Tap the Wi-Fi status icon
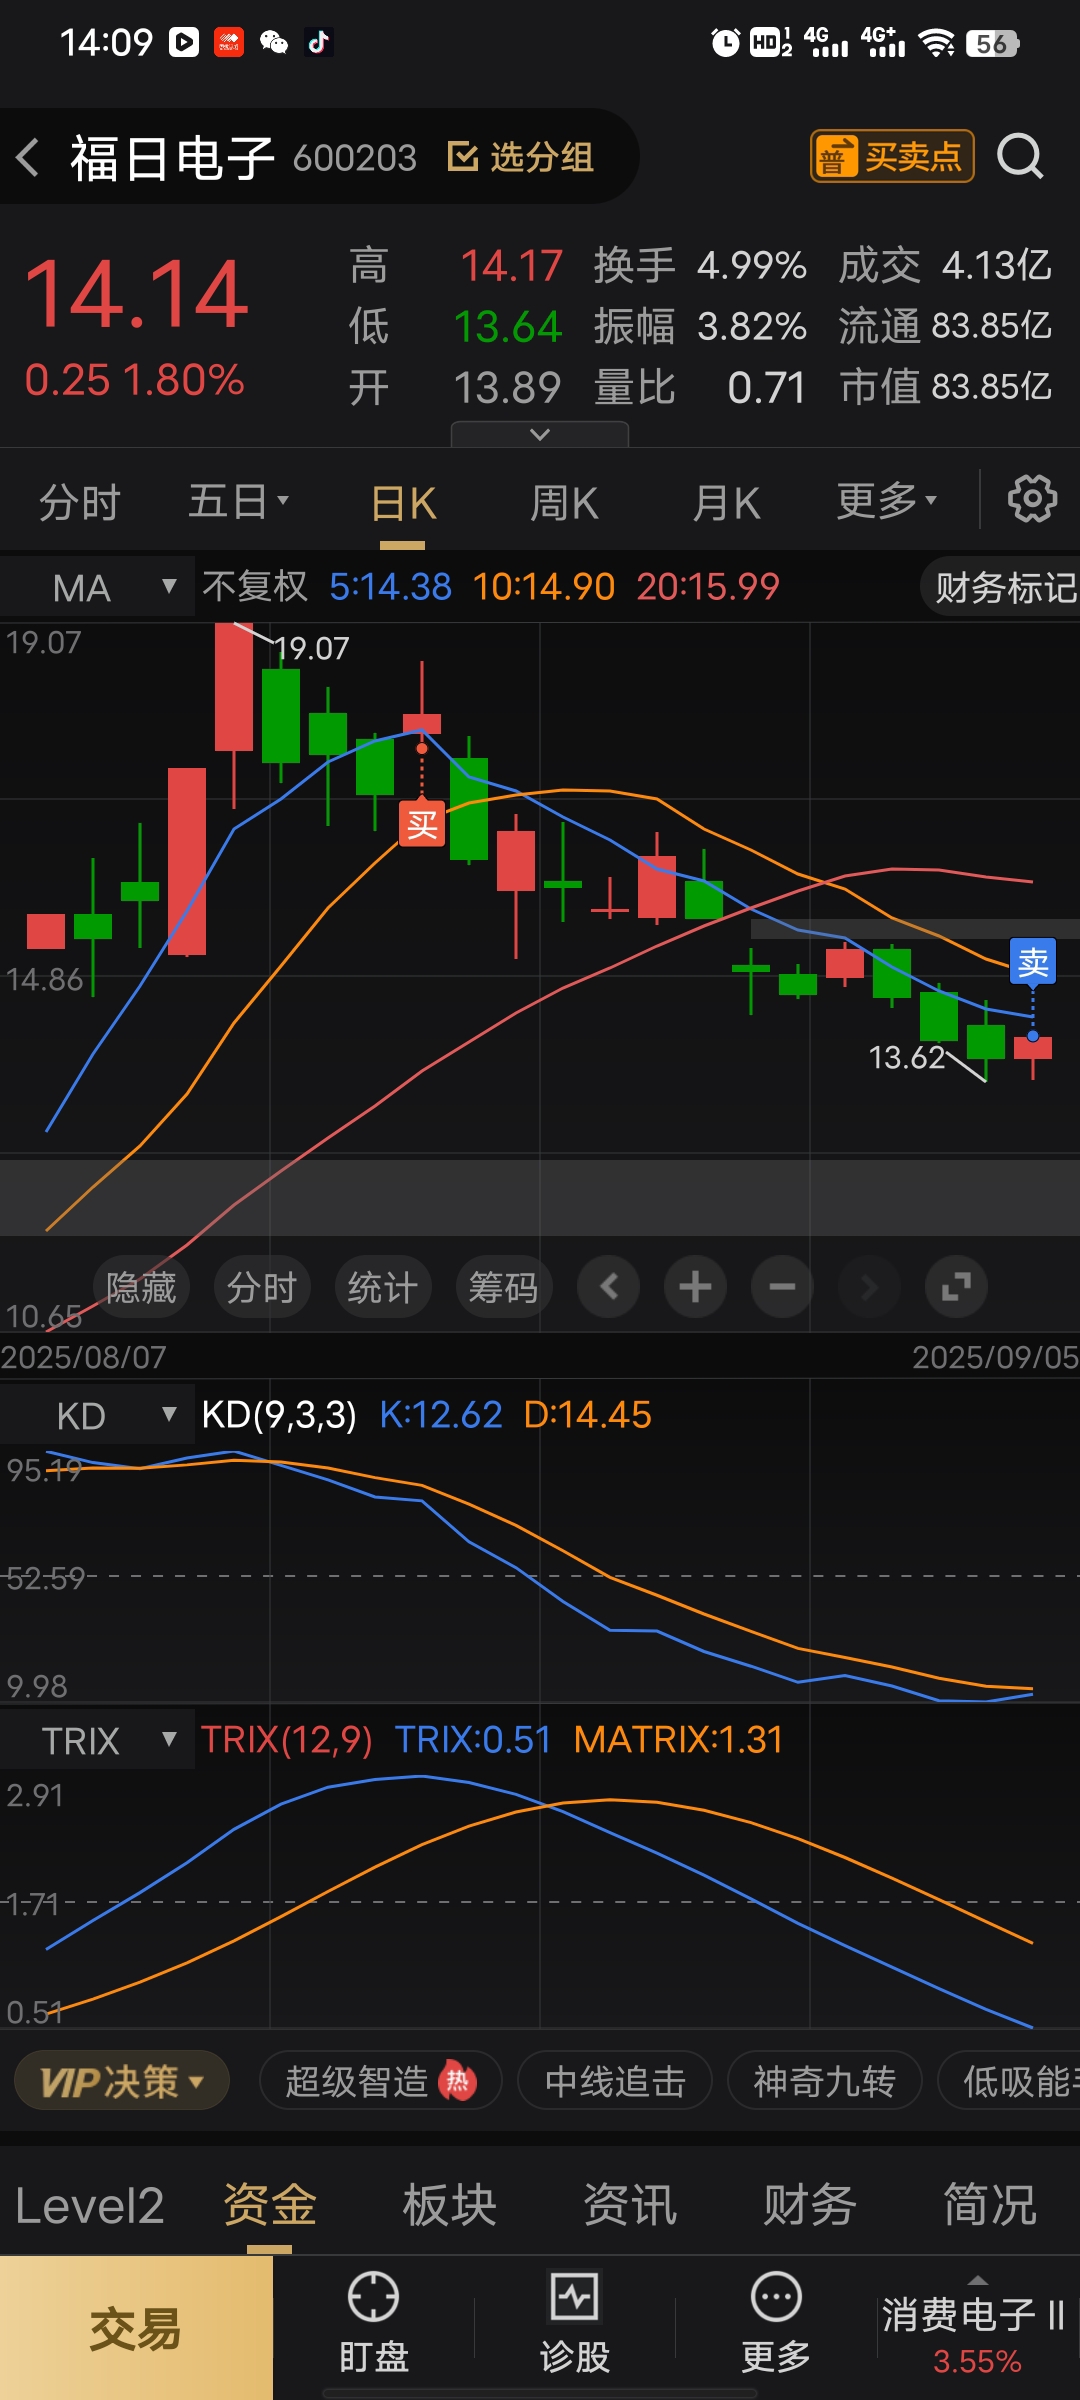 937,42
